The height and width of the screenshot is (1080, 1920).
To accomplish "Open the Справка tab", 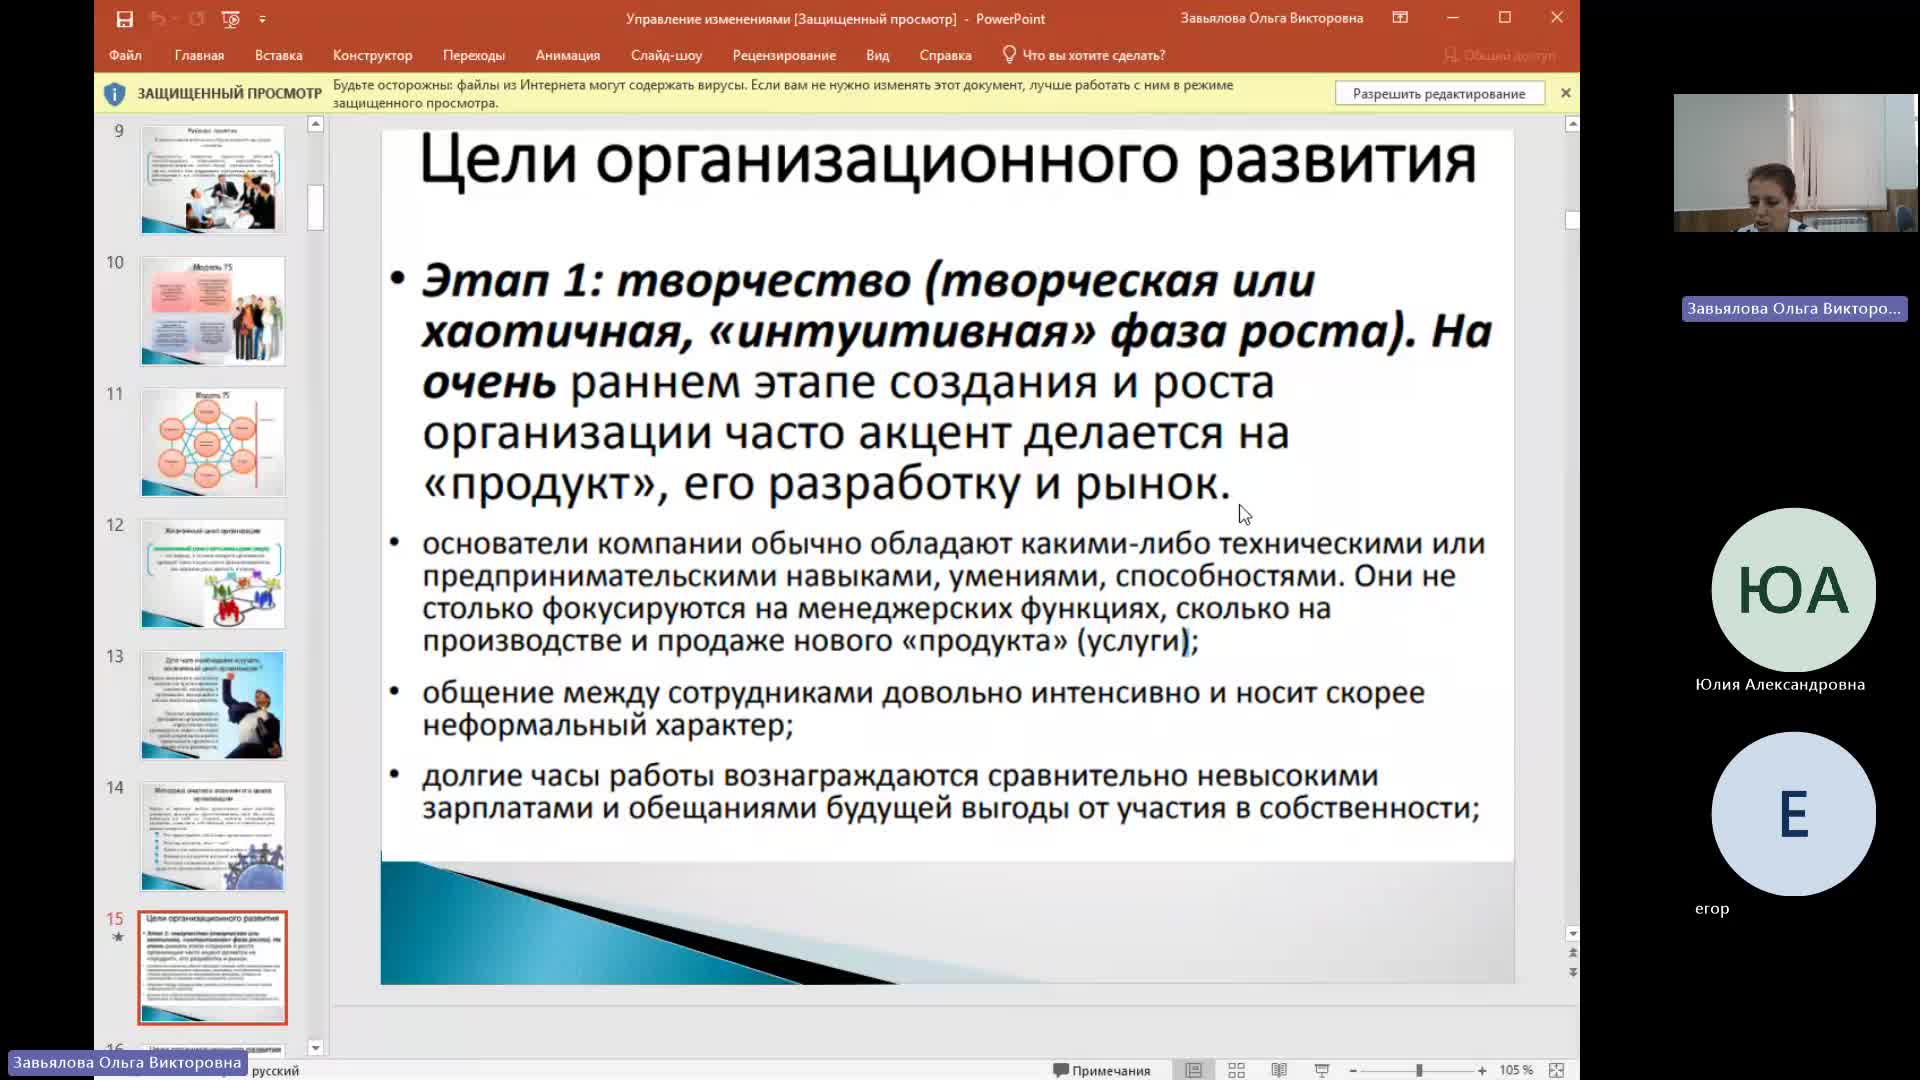I will coord(945,55).
